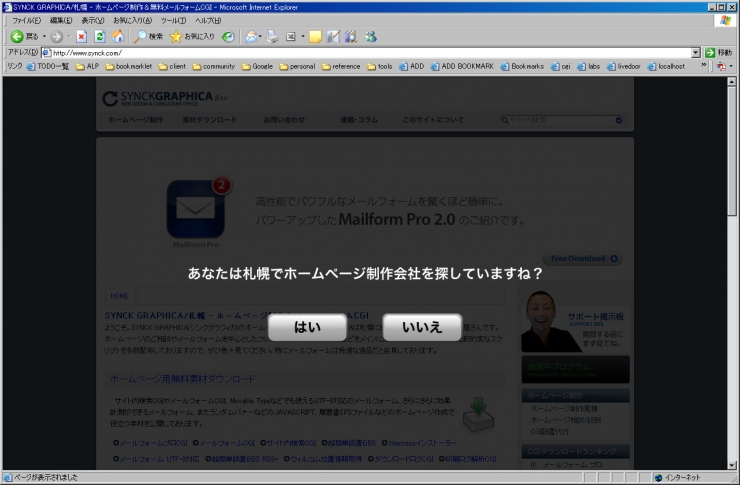The width and height of the screenshot is (740, 485).
Task: Click the Research magnifier-book toolbar icon
Action: point(351,36)
